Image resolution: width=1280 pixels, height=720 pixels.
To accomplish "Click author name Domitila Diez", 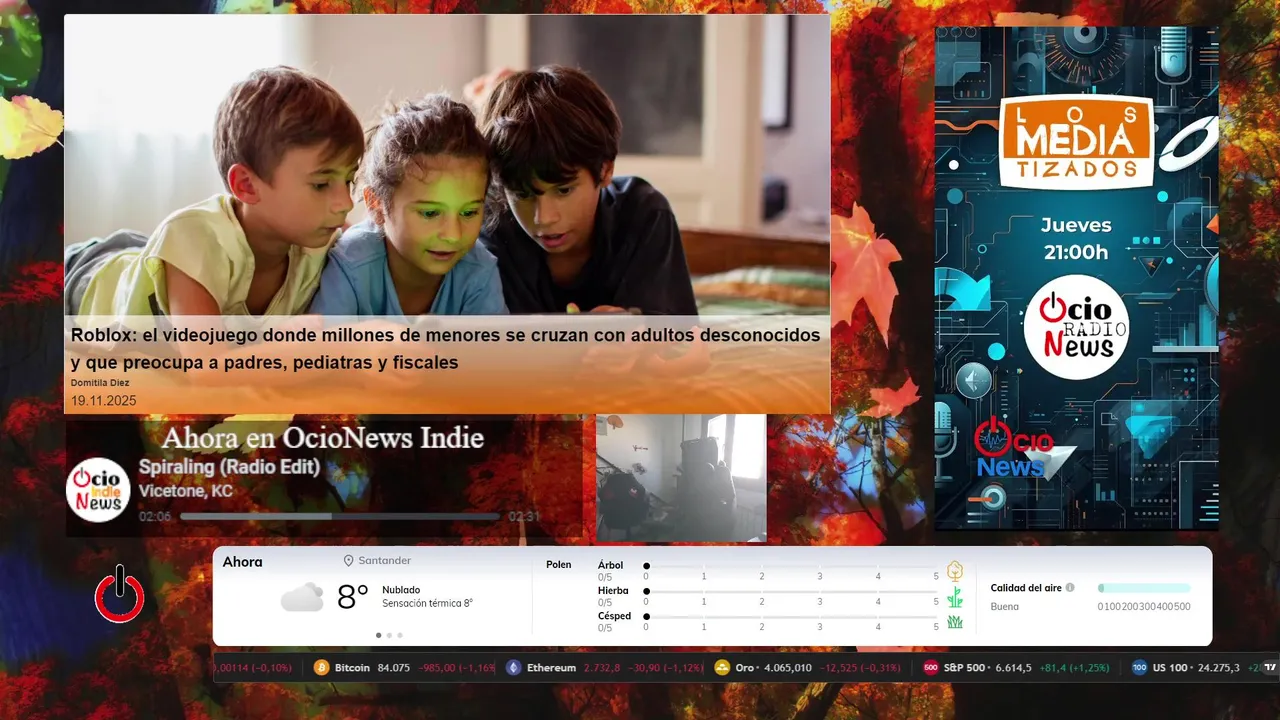I will (100, 383).
